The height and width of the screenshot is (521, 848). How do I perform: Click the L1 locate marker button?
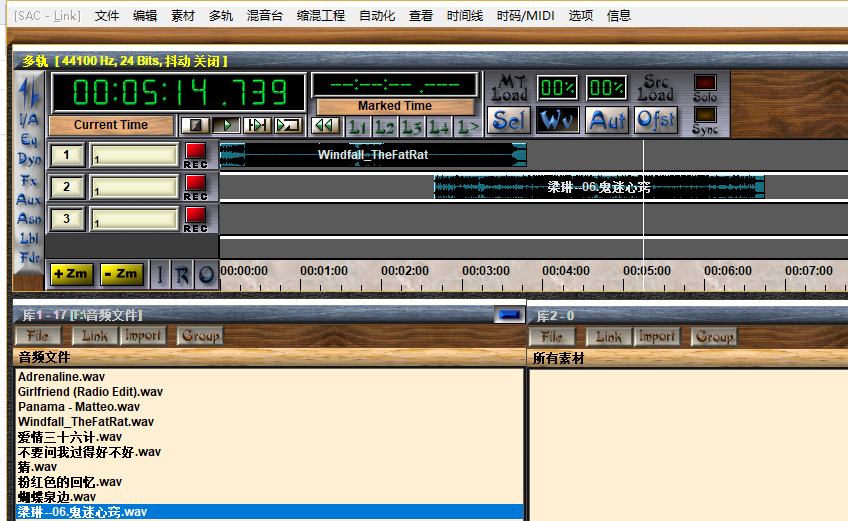click(x=357, y=126)
